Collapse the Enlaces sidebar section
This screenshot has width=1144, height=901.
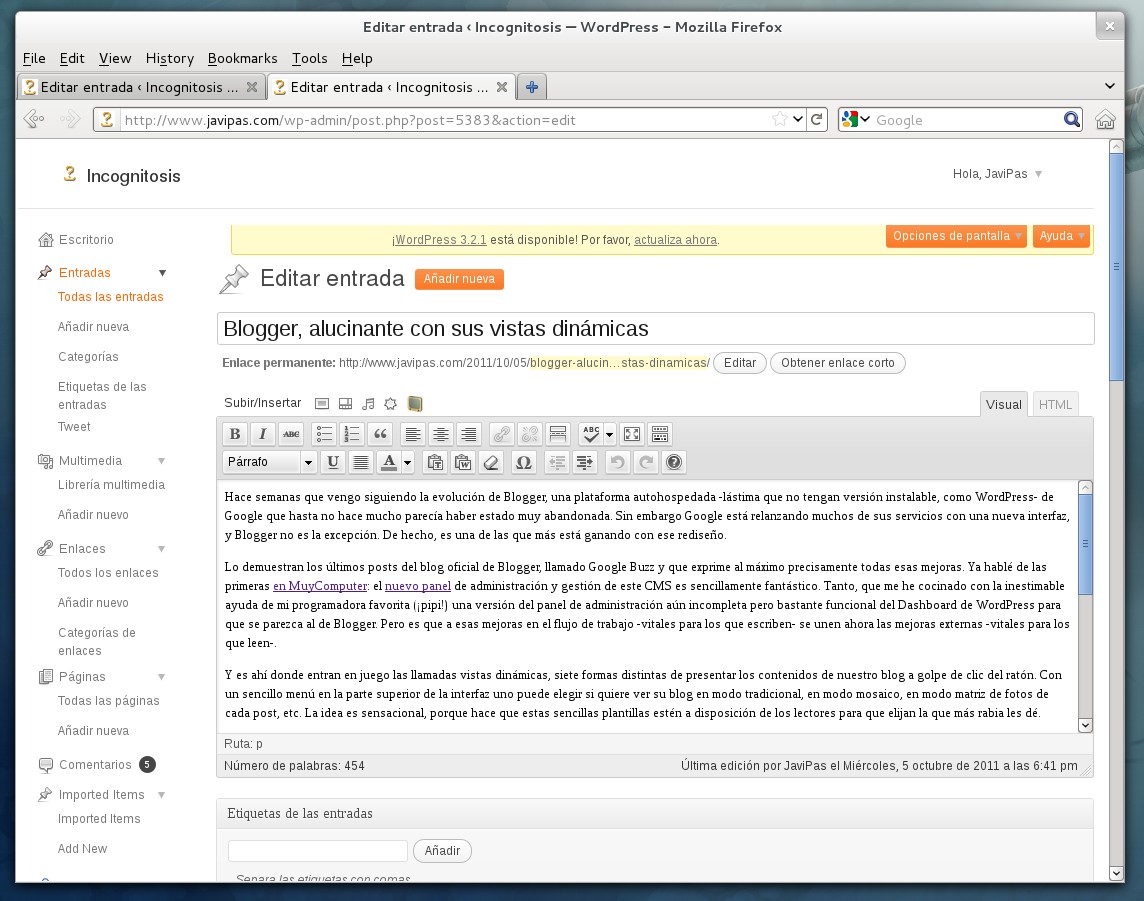click(162, 549)
